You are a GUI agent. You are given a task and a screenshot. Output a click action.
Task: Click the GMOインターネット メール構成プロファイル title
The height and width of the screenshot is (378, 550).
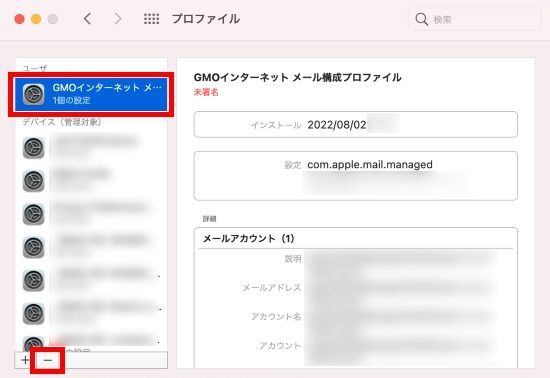click(x=297, y=77)
